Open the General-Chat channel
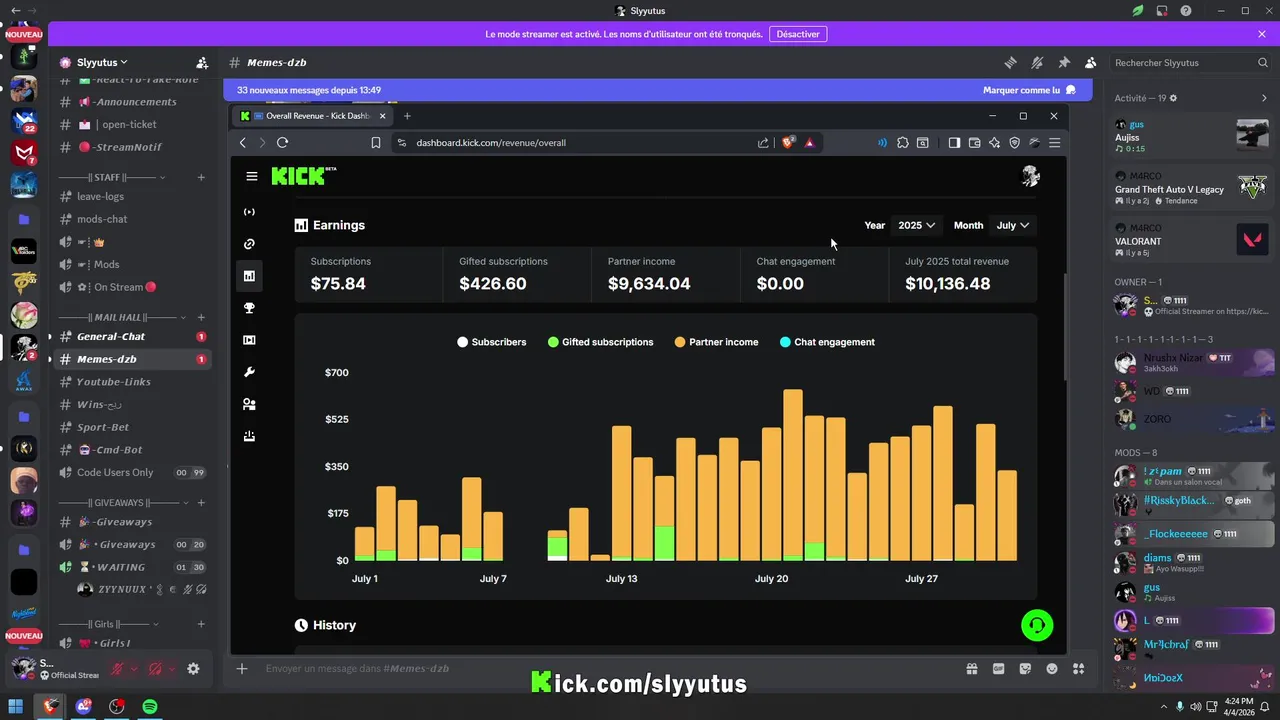The height and width of the screenshot is (720, 1280). click(x=132, y=336)
